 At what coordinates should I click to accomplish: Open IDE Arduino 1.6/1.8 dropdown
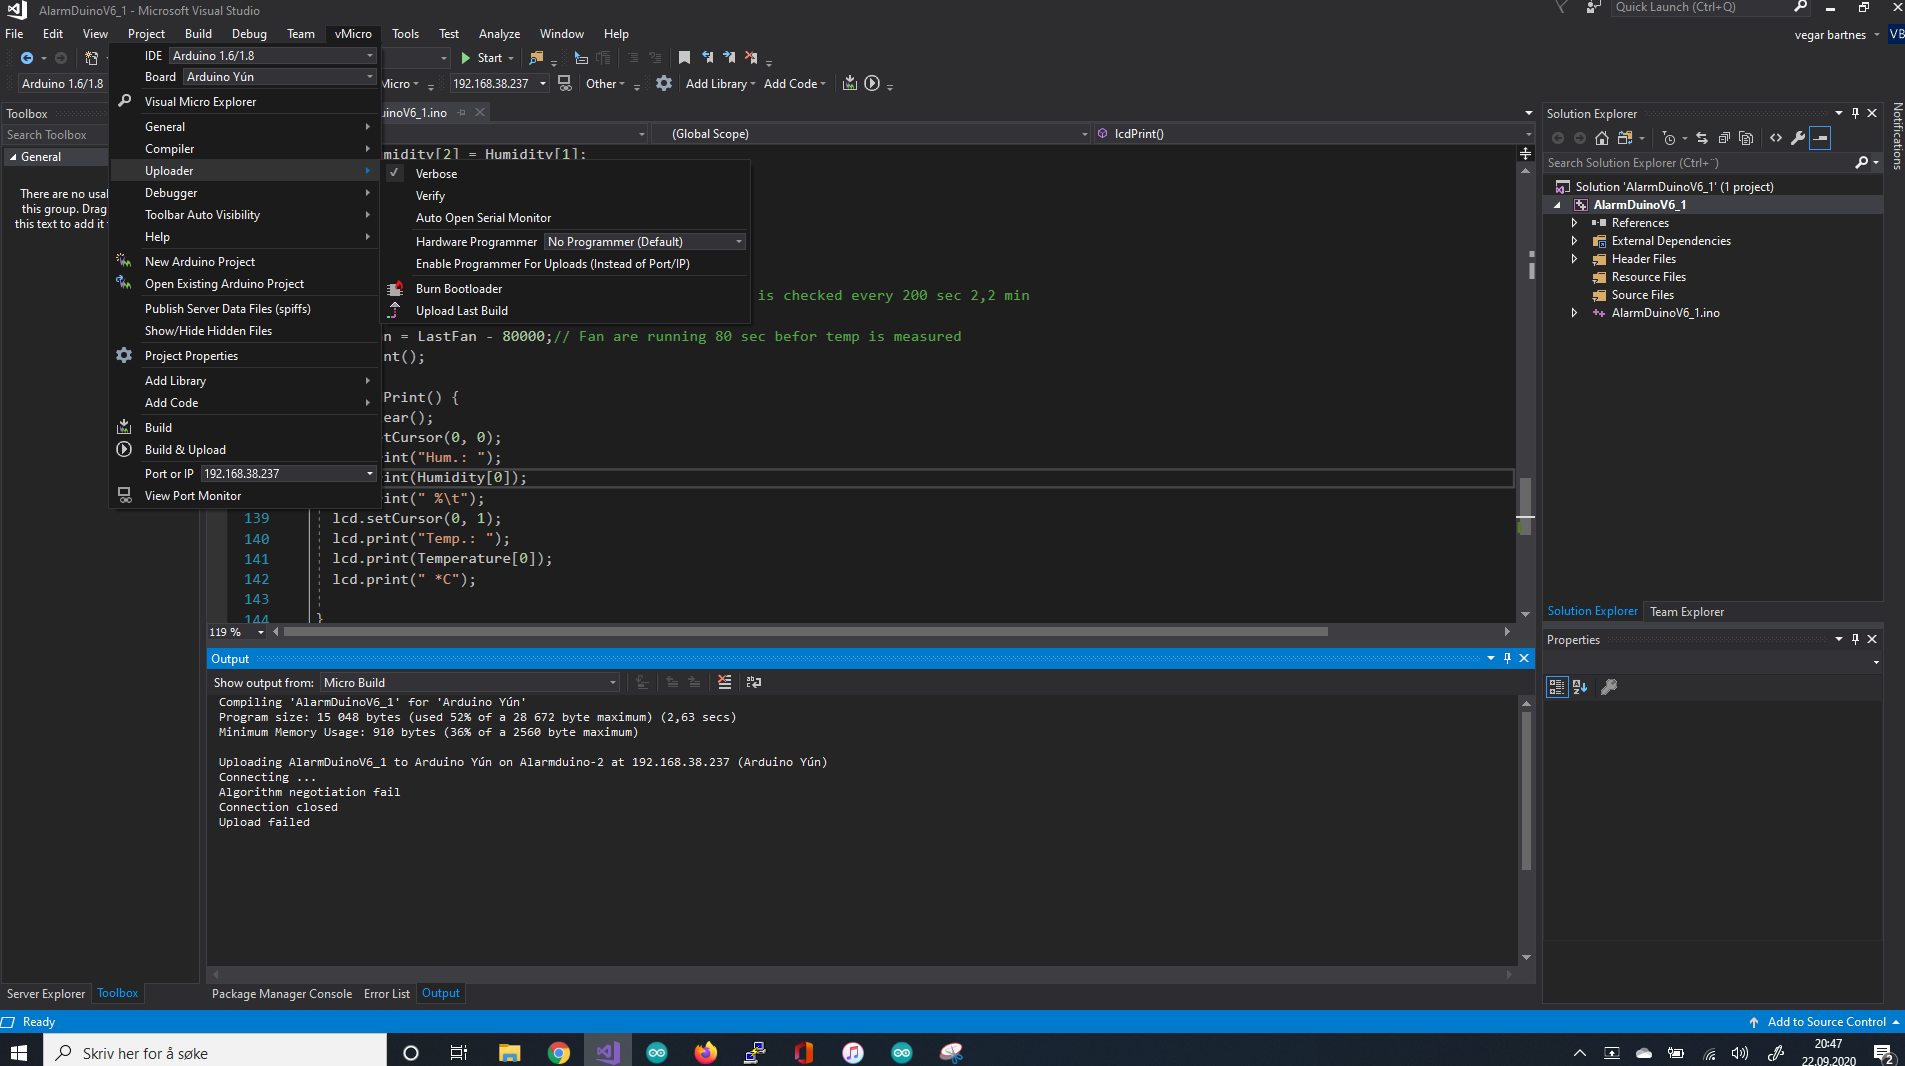[x=272, y=56]
